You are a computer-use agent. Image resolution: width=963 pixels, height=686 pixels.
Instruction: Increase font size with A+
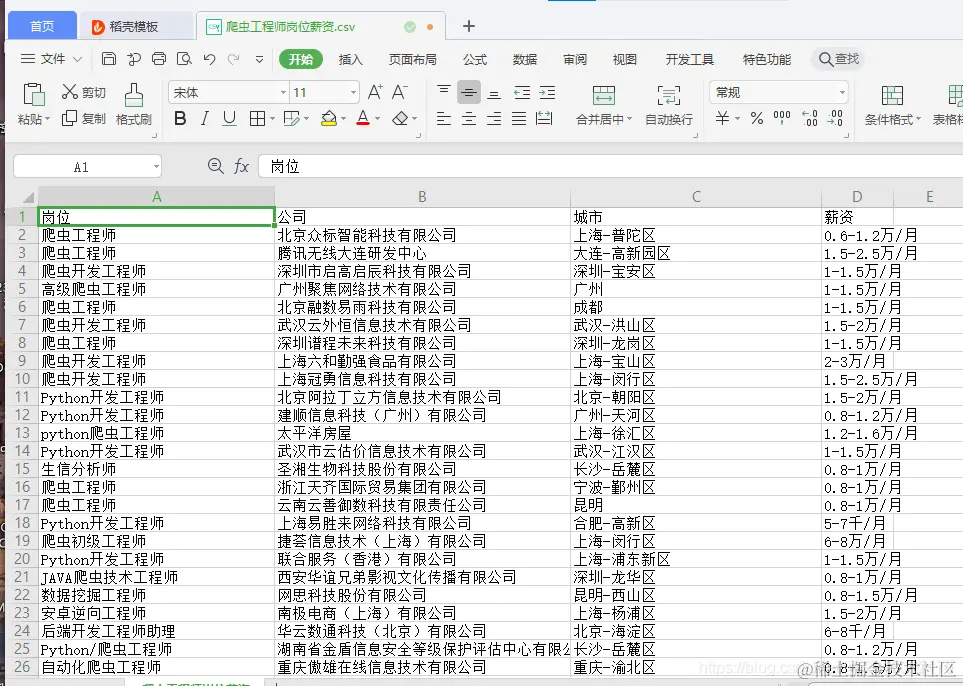tap(375, 93)
